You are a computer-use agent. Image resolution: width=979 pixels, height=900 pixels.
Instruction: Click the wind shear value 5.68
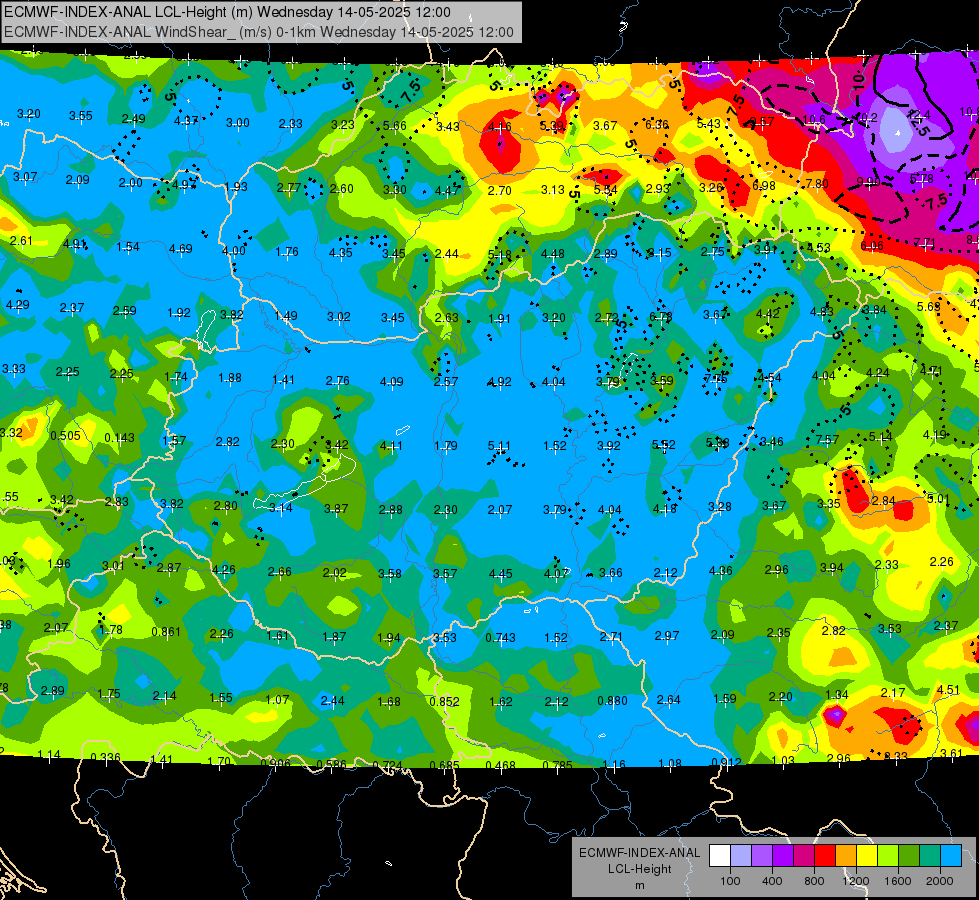click(x=928, y=307)
